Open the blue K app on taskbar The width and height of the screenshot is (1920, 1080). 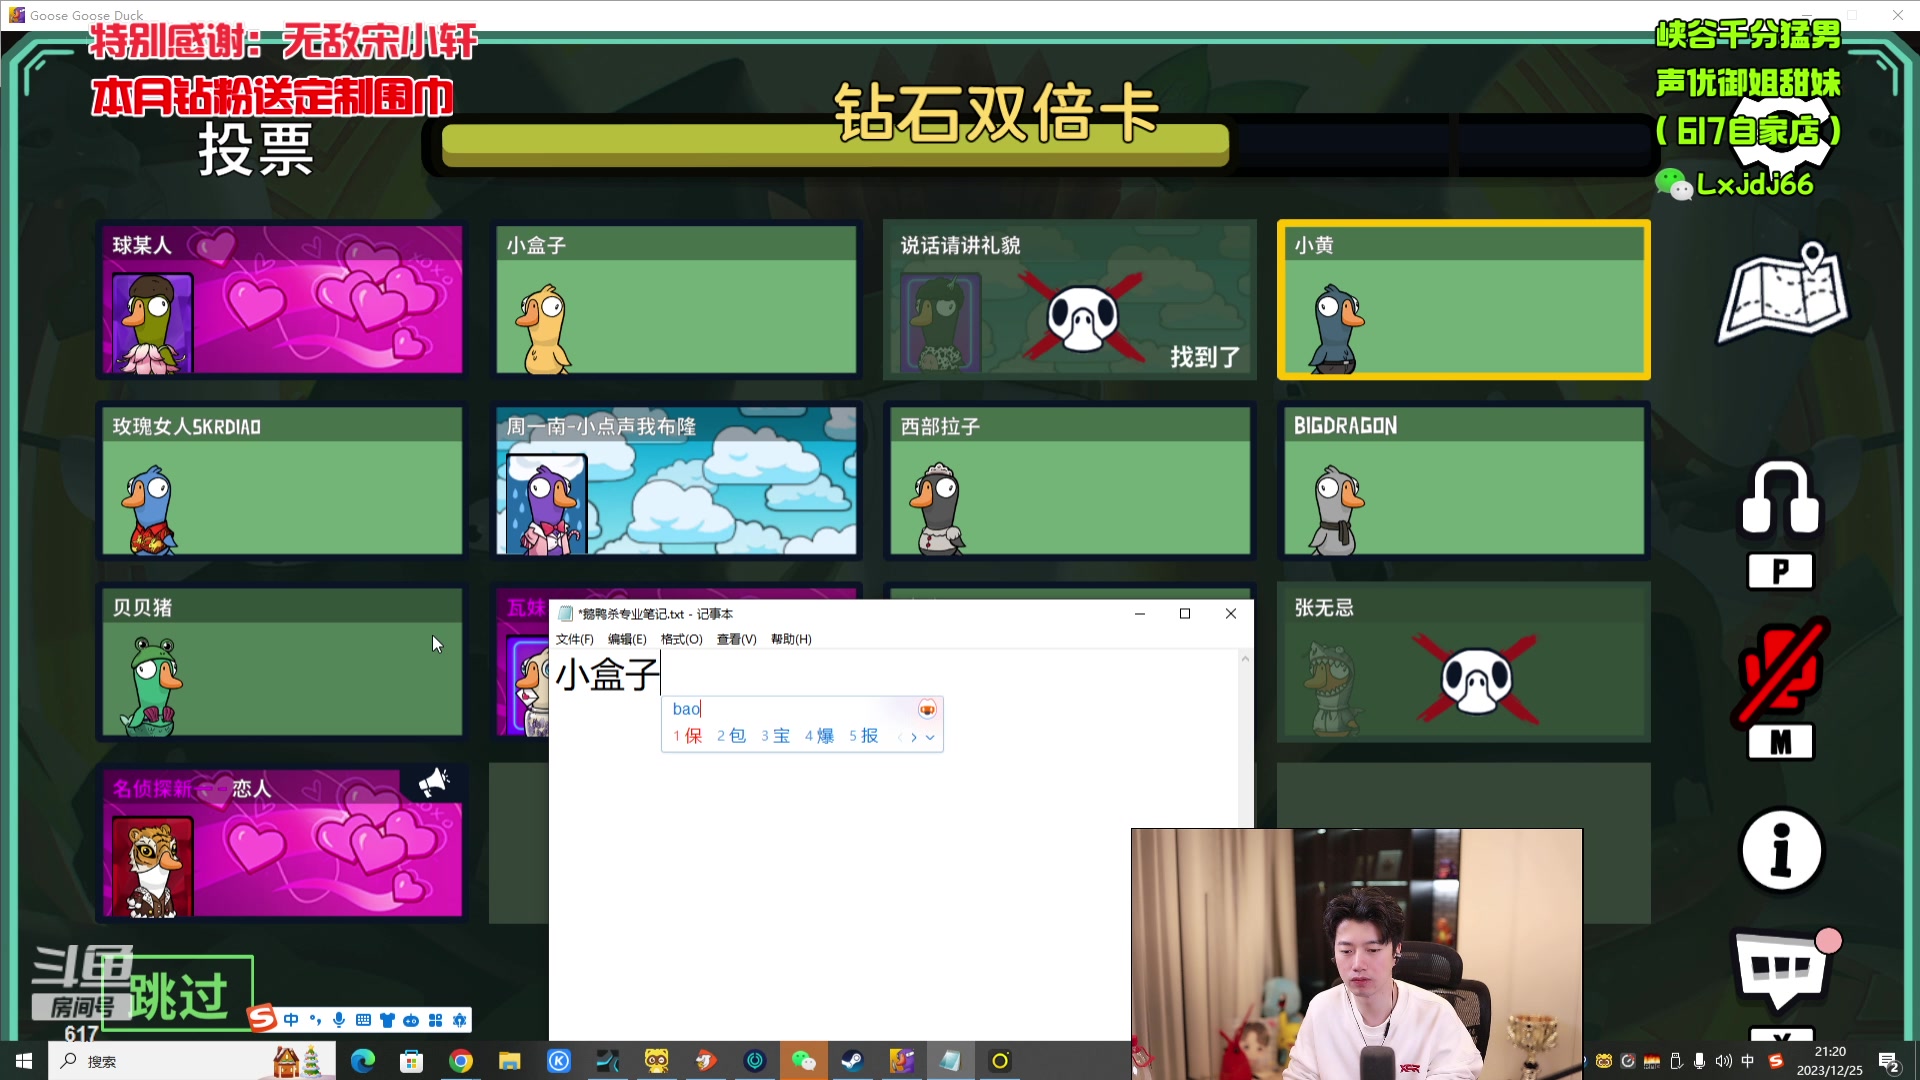pyautogui.click(x=559, y=1061)
